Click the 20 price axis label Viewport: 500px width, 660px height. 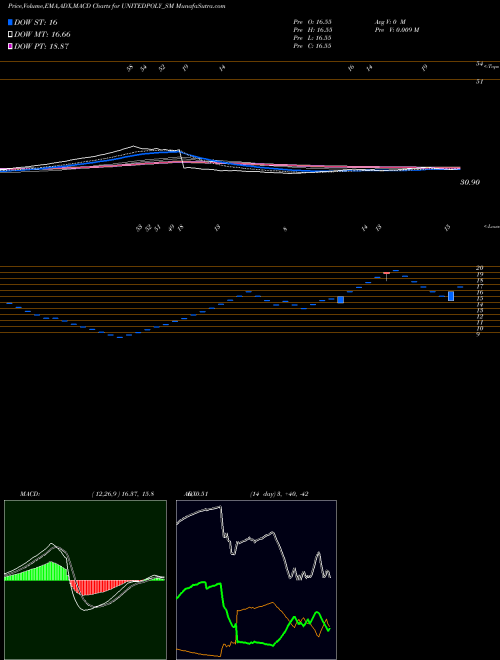click(x=479, y=268)
